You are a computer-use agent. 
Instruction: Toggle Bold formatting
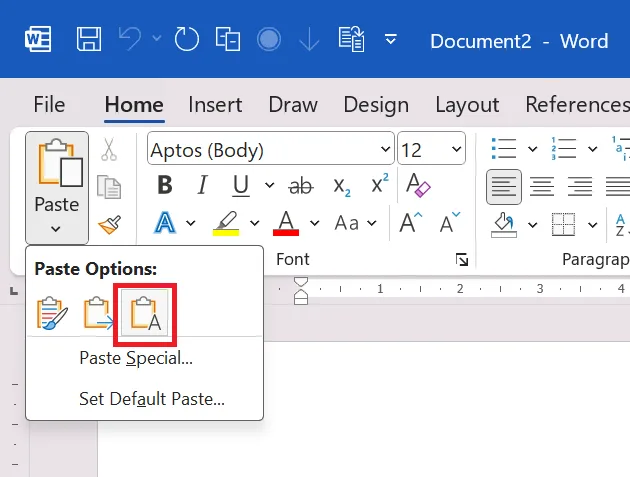click(165, 186)
